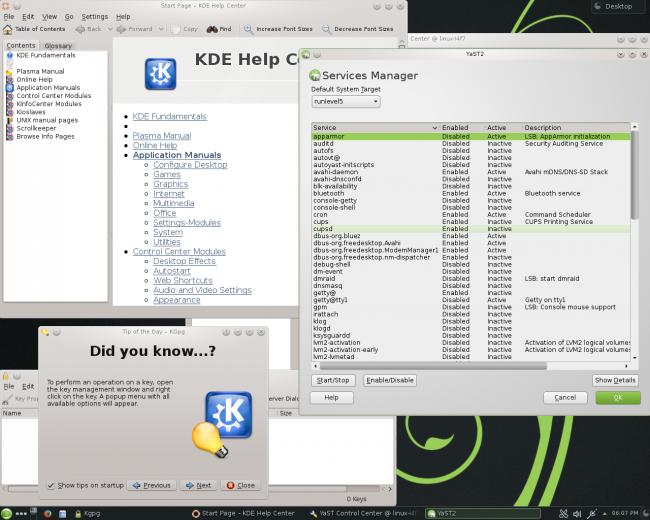Open the Go menu in Help Center
The height and width of the screenshot is (520, 650).
pyautogui.click(x=69, y=17)
